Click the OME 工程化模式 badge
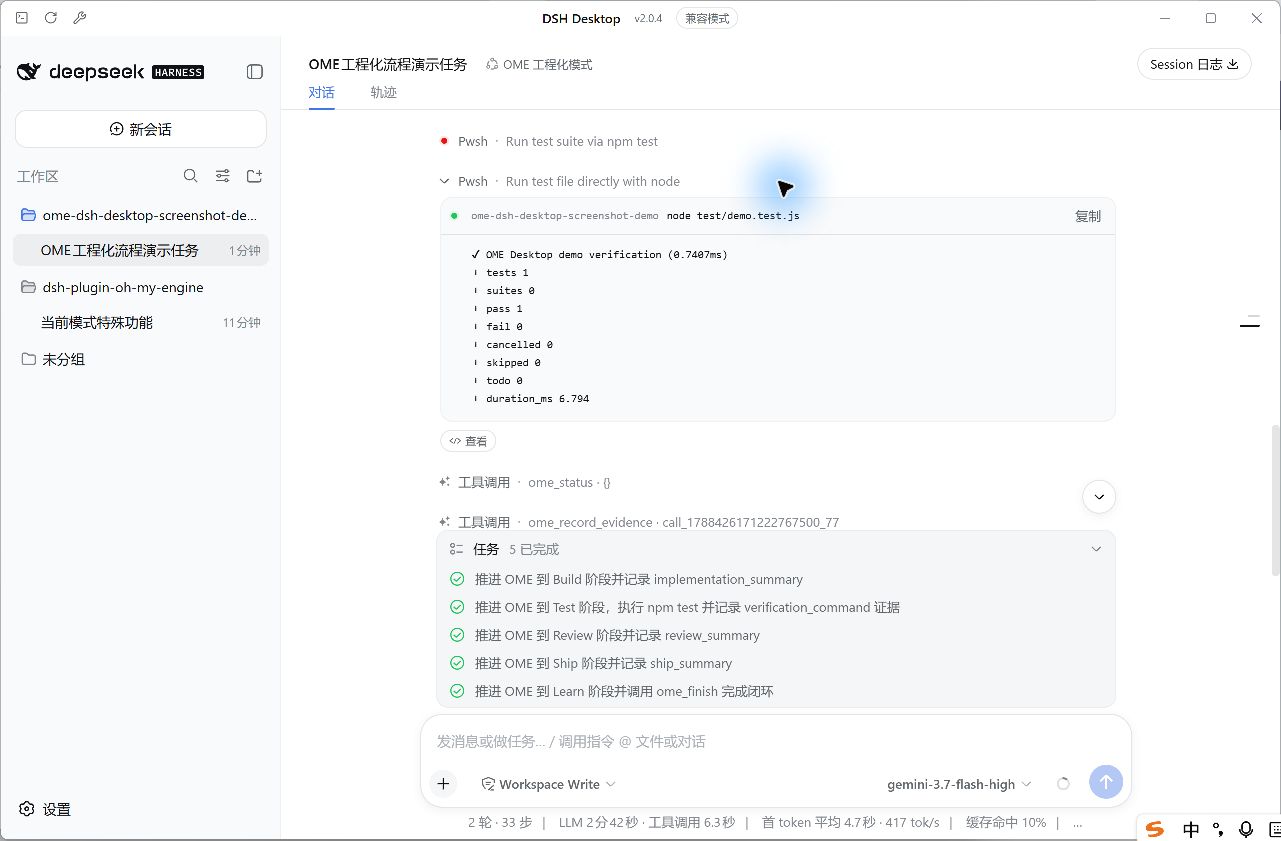This screenshot has width=1281, height=841. point(539,64)
